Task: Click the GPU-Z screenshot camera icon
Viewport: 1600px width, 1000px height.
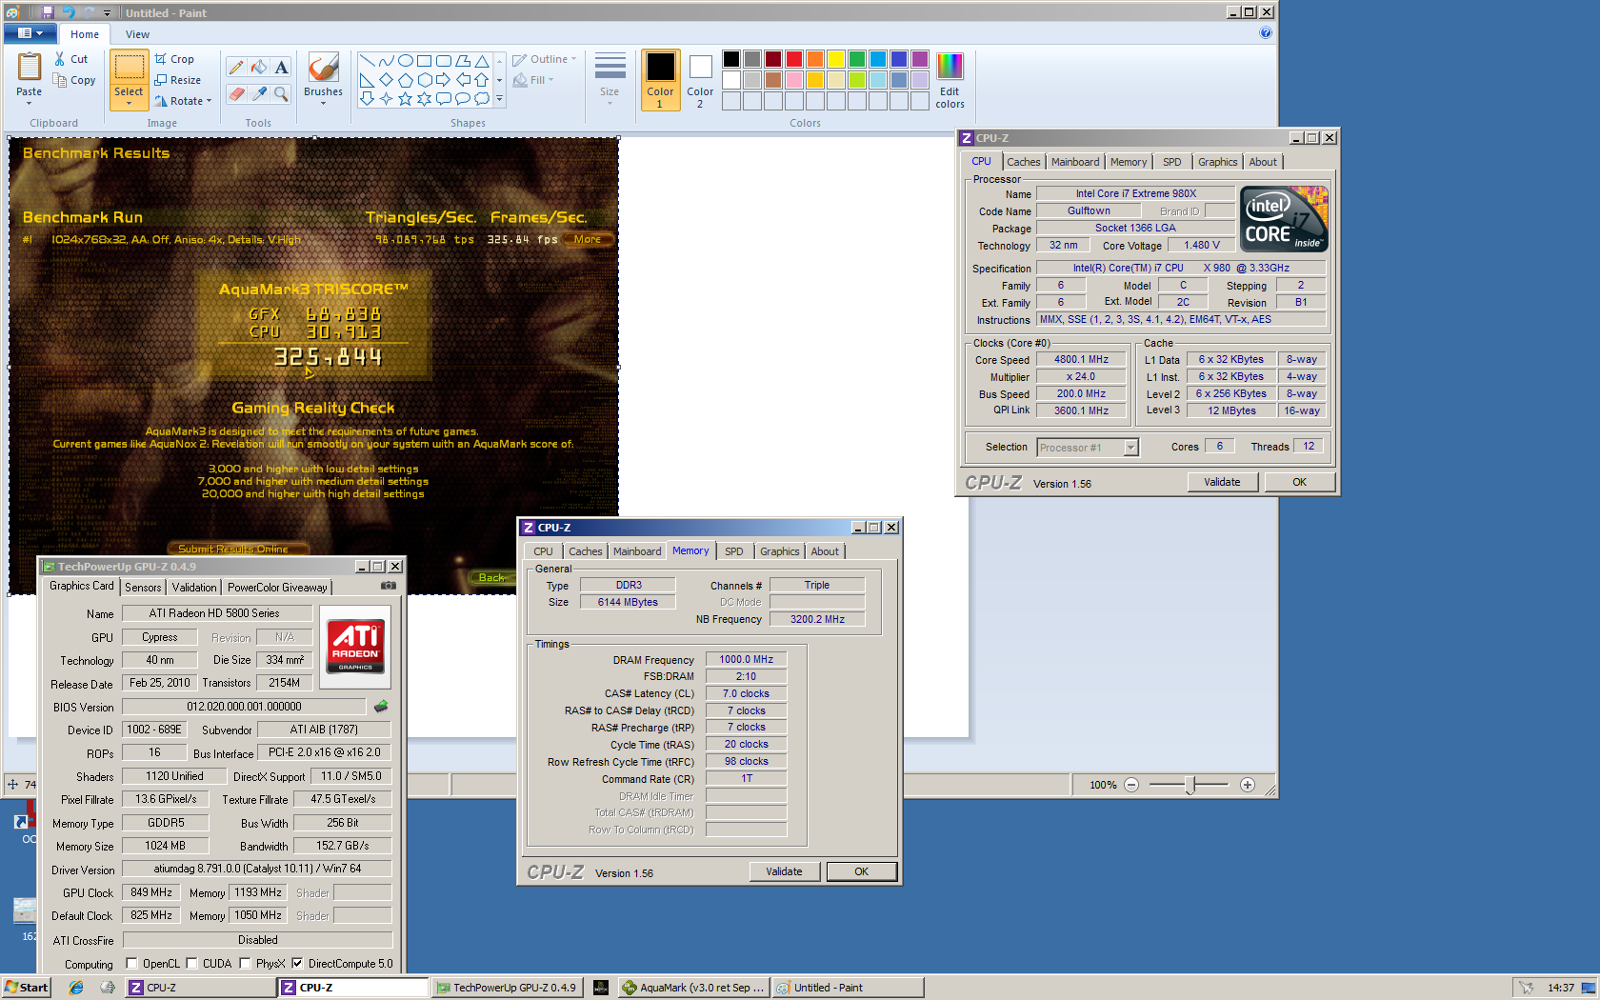Action: pos(388,586)
